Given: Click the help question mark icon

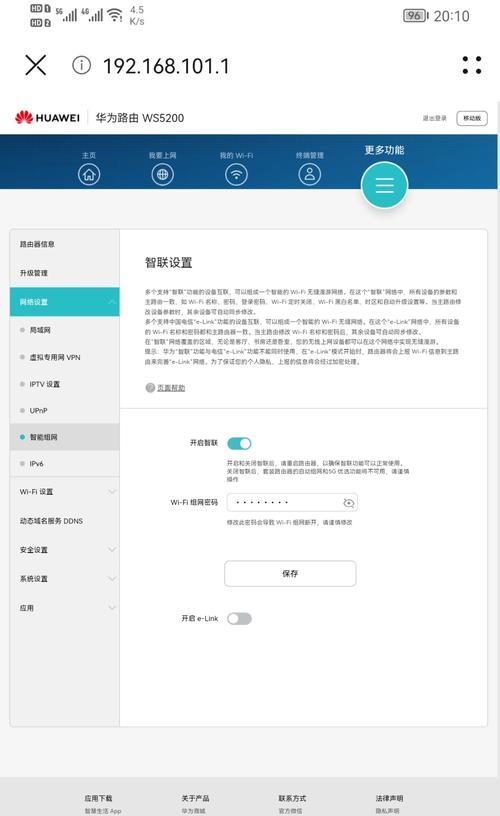Looking at the screenshot, I should point(150,388).
